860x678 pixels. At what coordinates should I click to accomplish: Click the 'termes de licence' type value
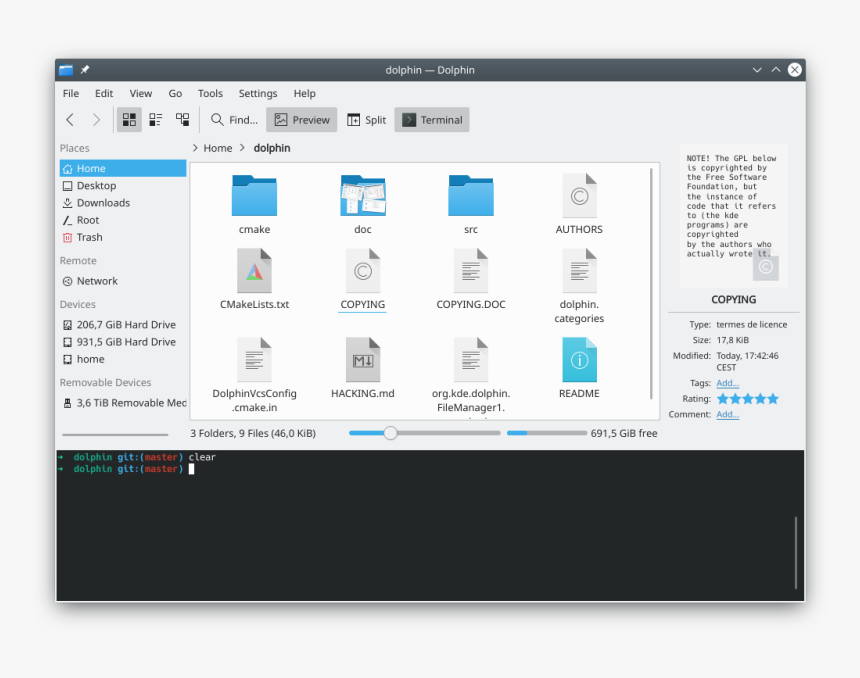tap(751, 325)
